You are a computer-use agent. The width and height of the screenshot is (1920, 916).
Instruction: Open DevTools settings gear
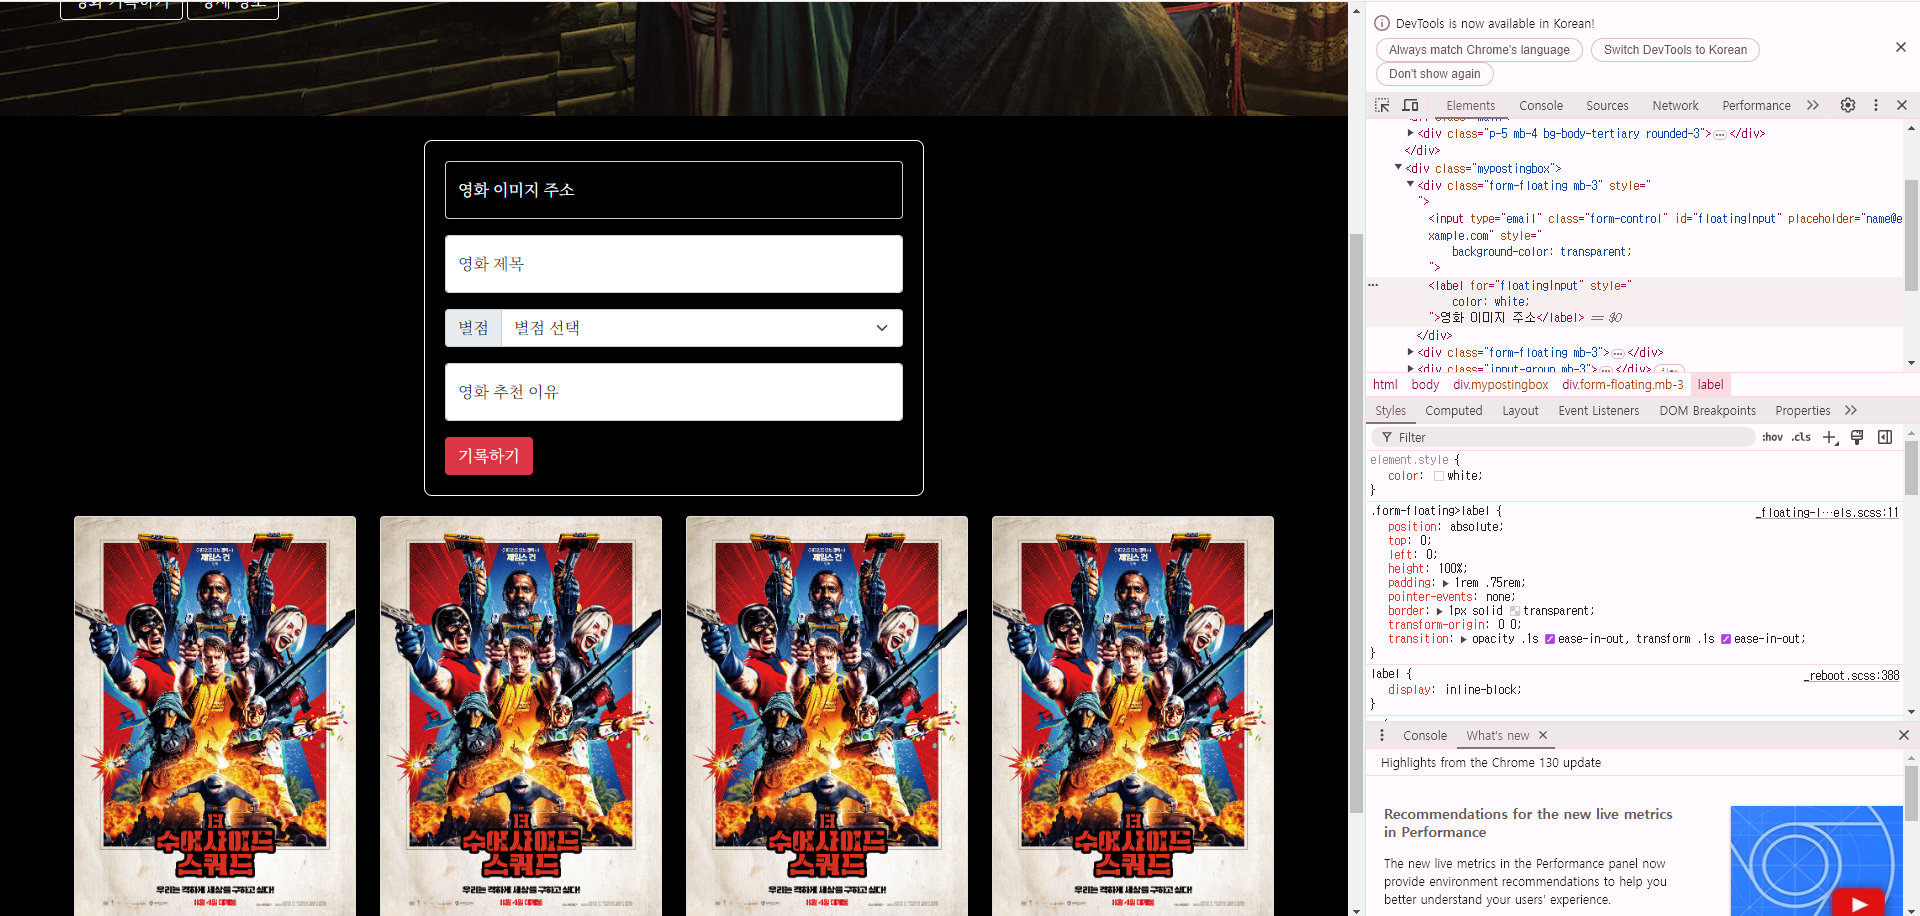click(1848, 105)
